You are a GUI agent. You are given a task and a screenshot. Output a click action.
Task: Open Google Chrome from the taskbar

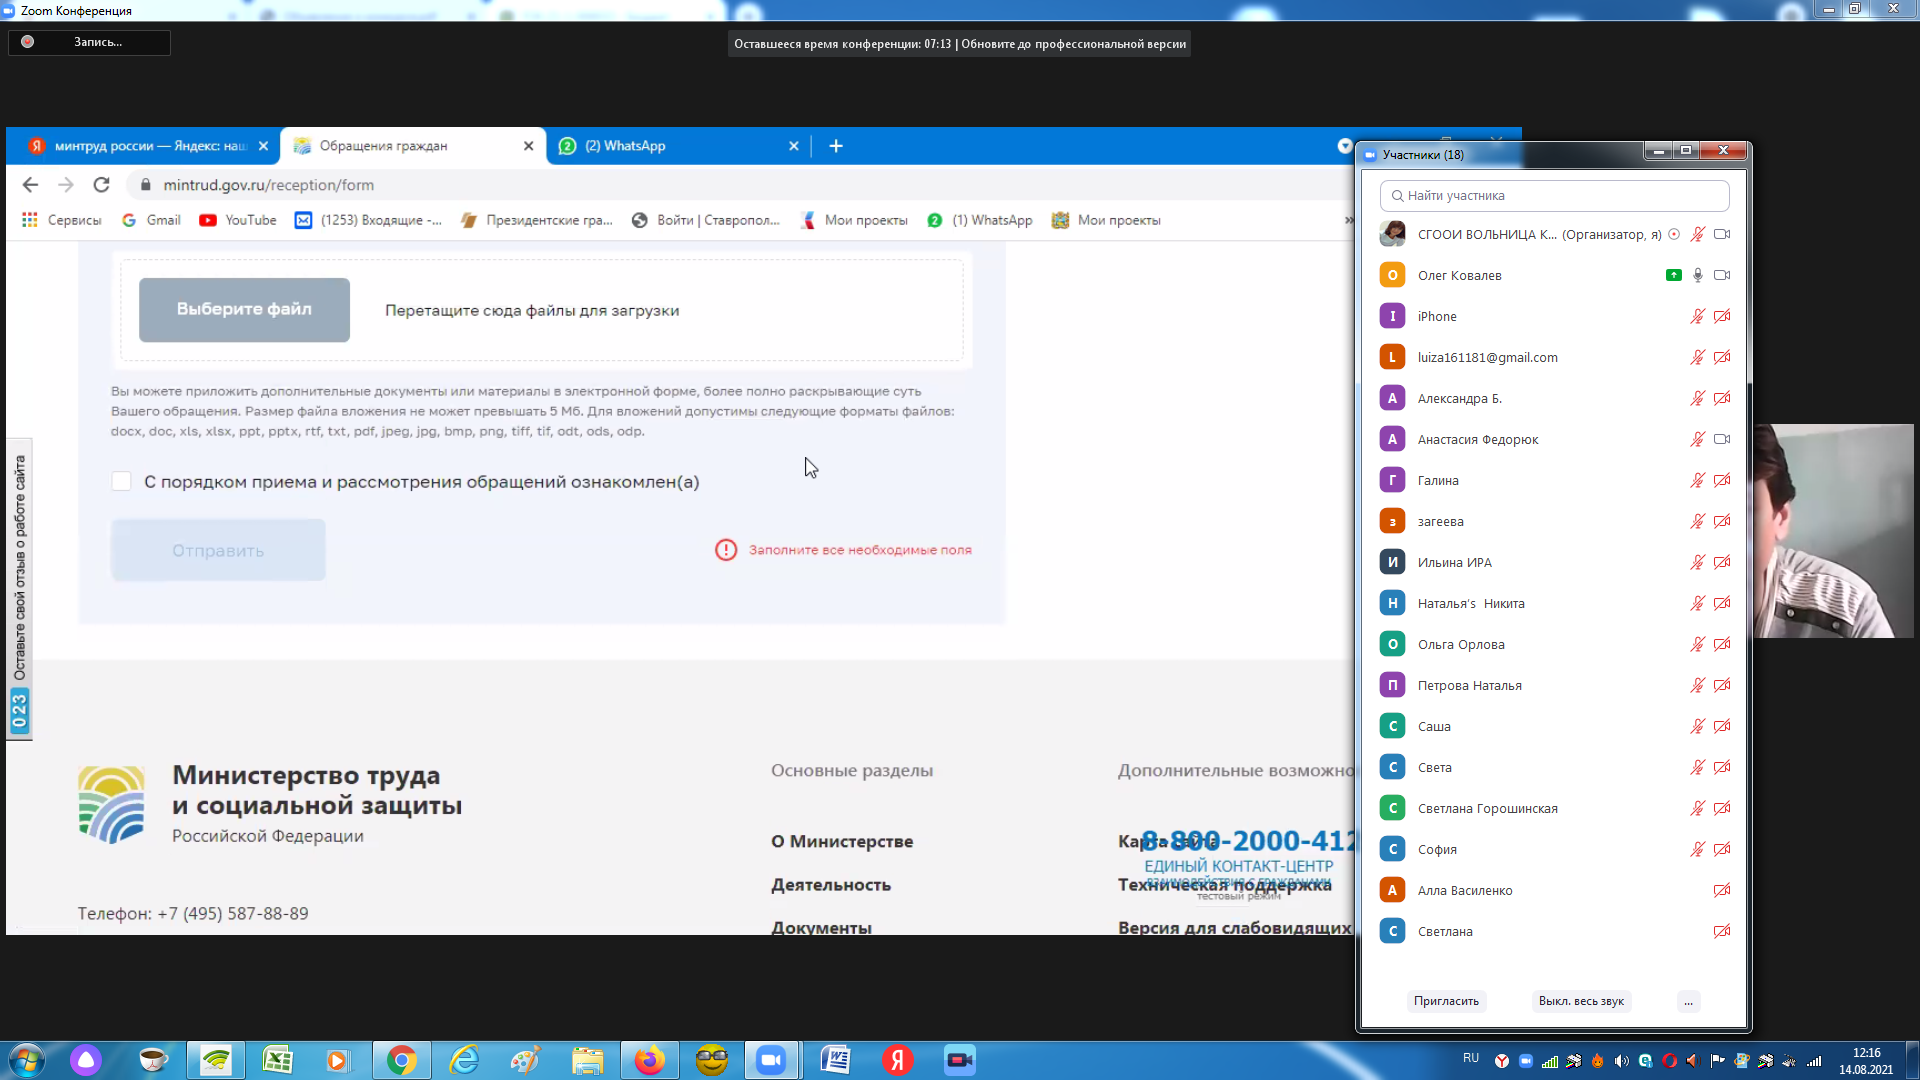(402, 1060)
